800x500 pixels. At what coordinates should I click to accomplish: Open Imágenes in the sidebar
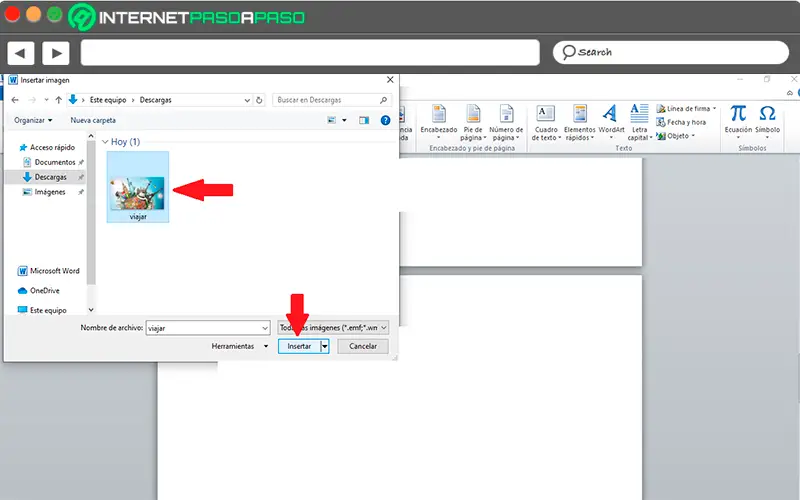(49, 192)
